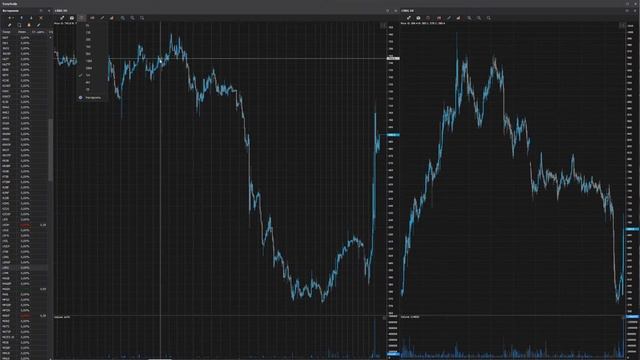Click the instruments panel title header

[11, 11]
